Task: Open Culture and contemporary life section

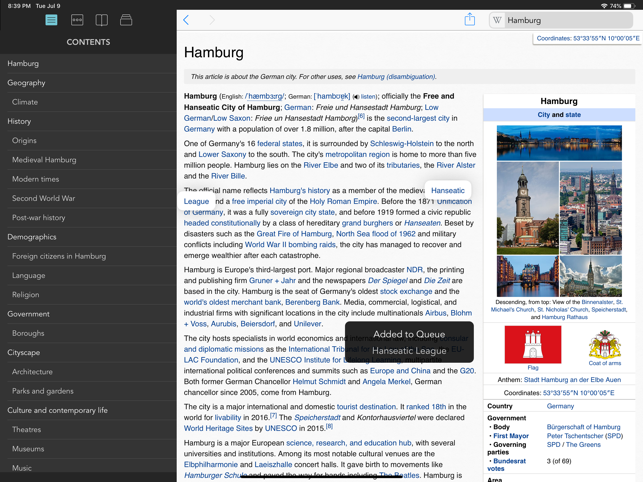Action: tap(88, 411)
